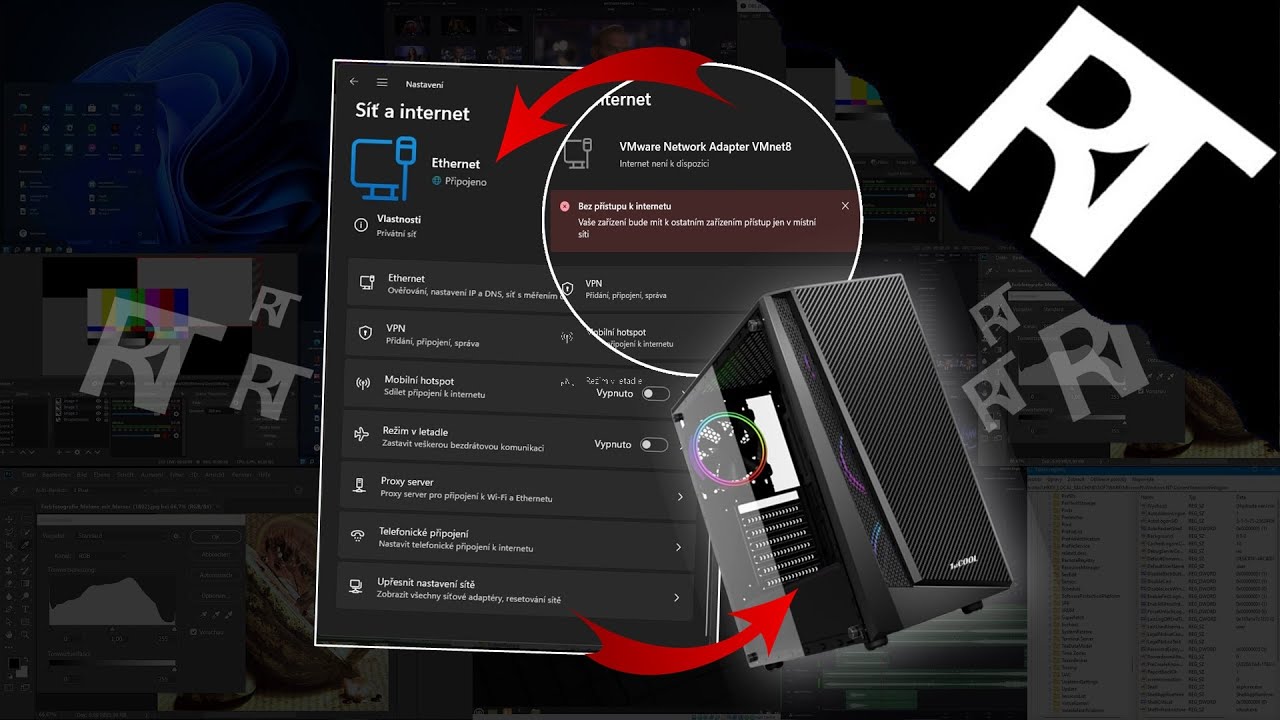Image resolution: width=1280 pixels, height=720 pixels.
Task: Click the VPN shield icon inside the circle
Action: tap(567, 289)
